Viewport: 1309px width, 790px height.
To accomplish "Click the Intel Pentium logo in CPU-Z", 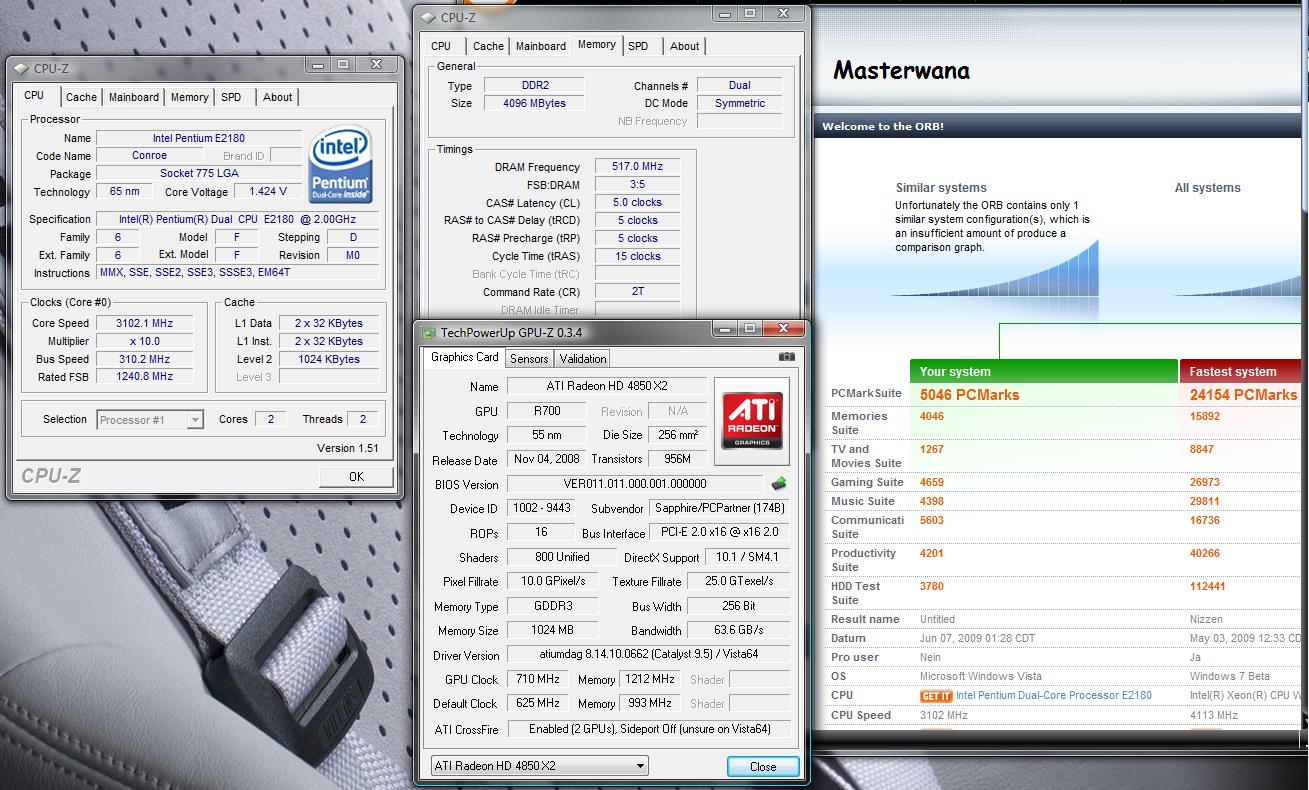I will pyautogui.click(x=341, y=164).
